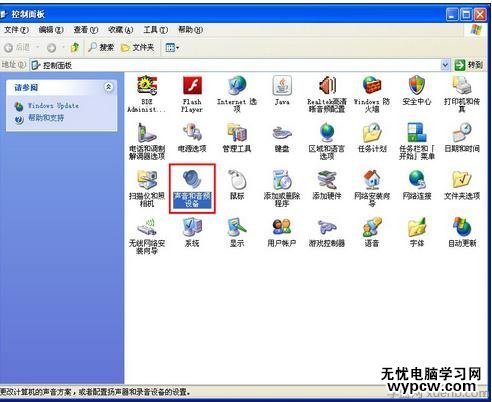Click the 转到 go button
This screenshot has width=492, height=402.
pos(469,65)
